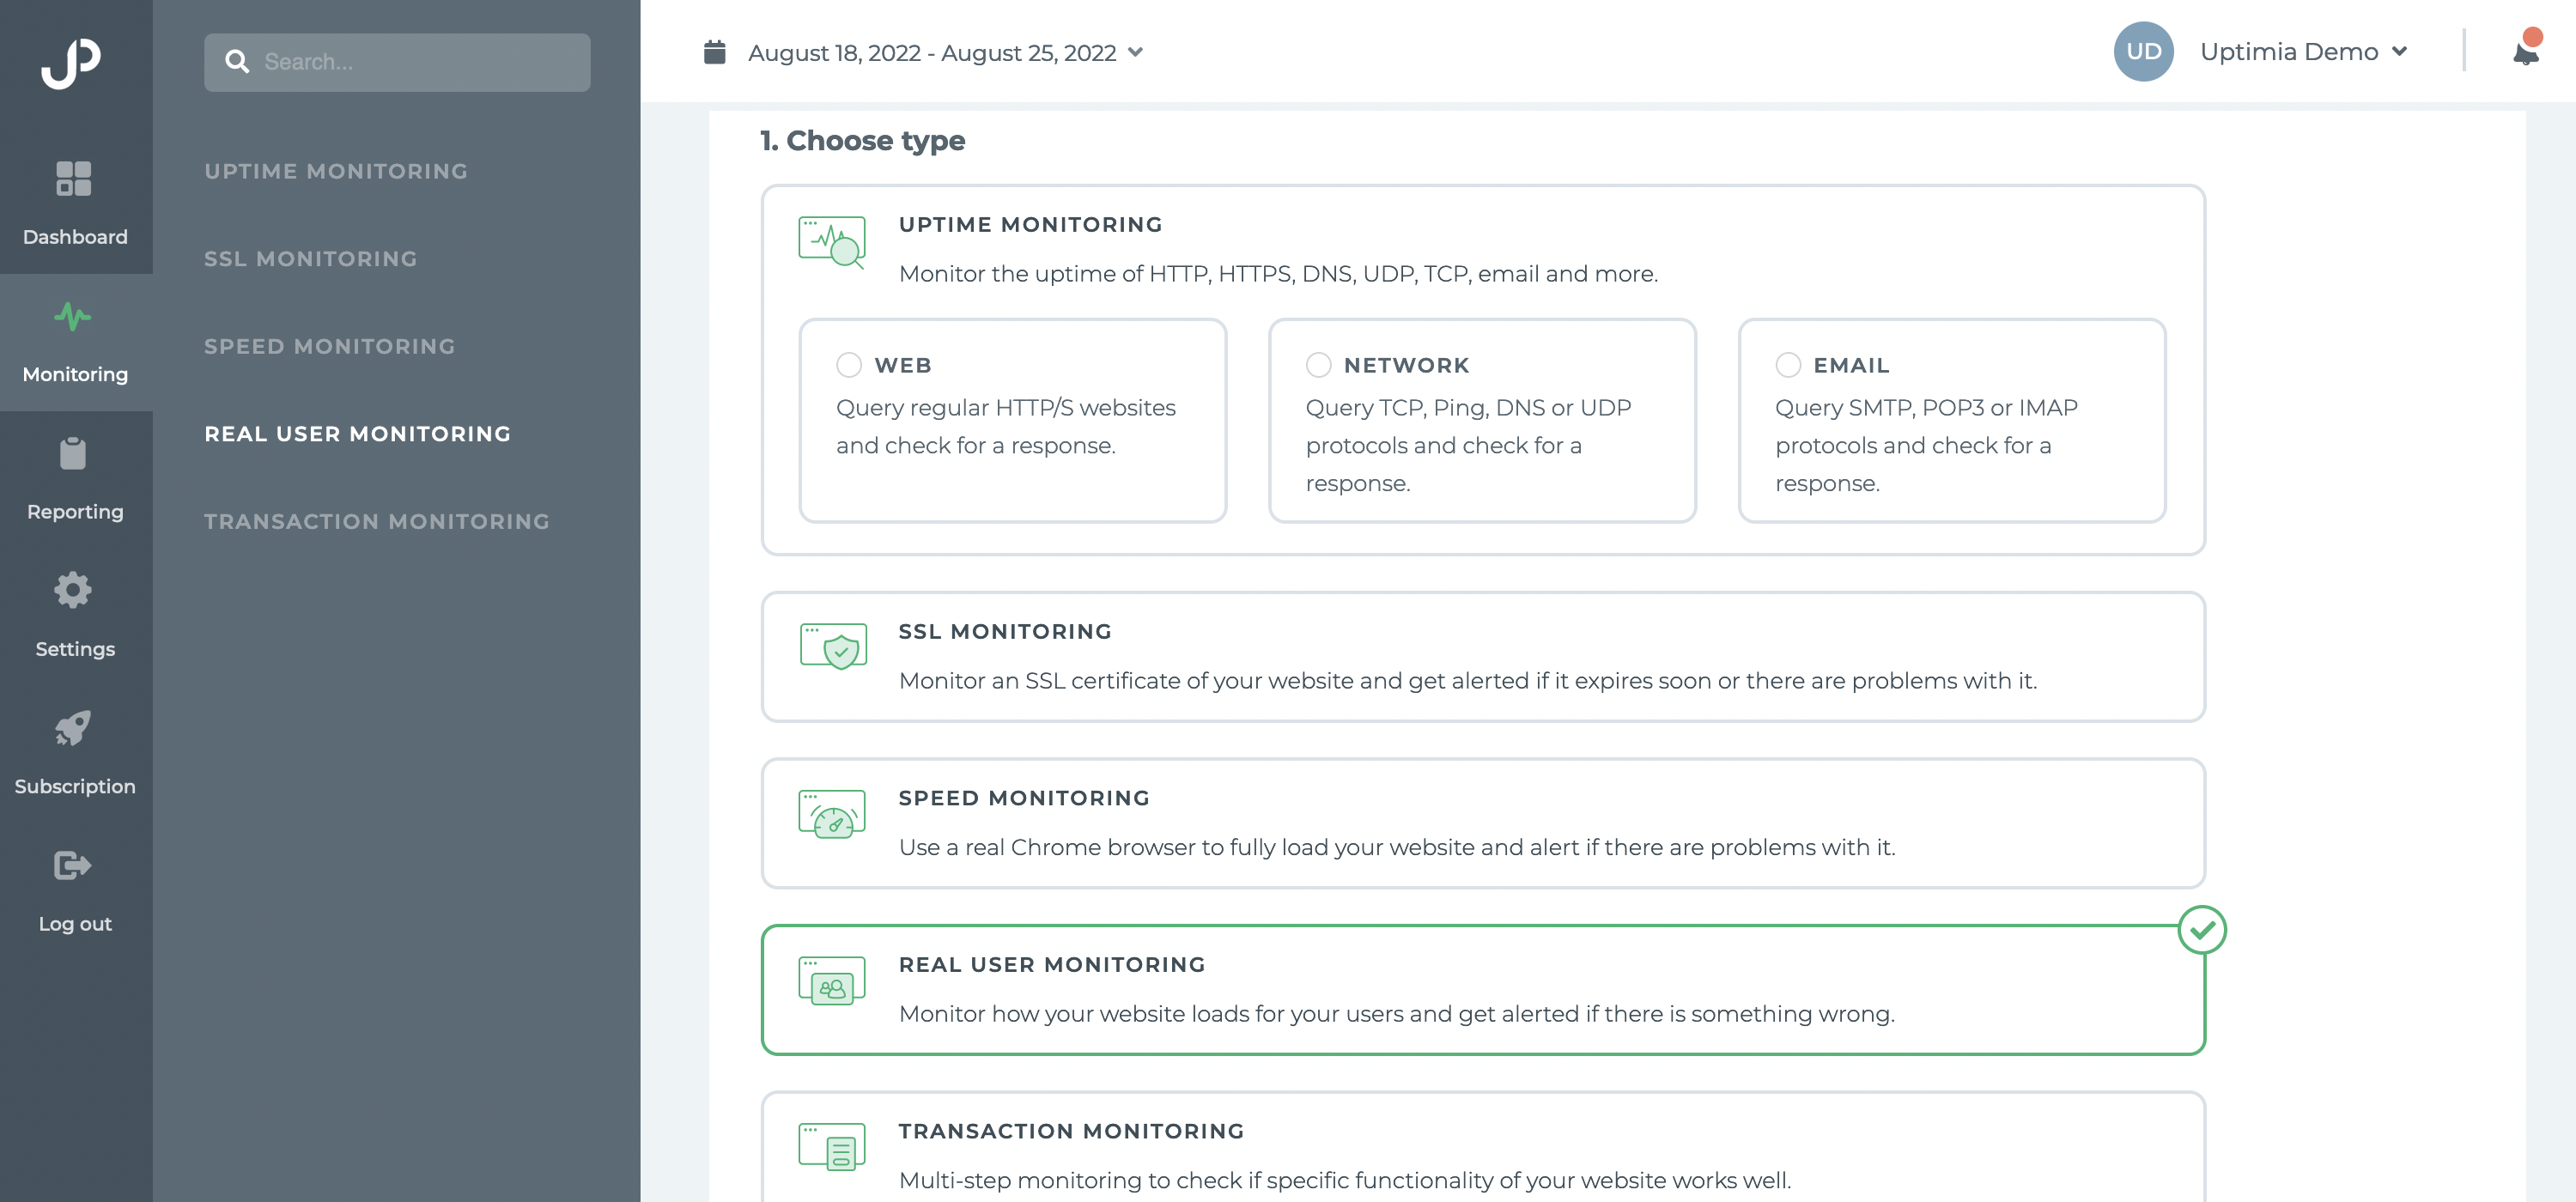Click the calendar icon by date range
Screen dimensions: 2576x1202
pos(714,52)
